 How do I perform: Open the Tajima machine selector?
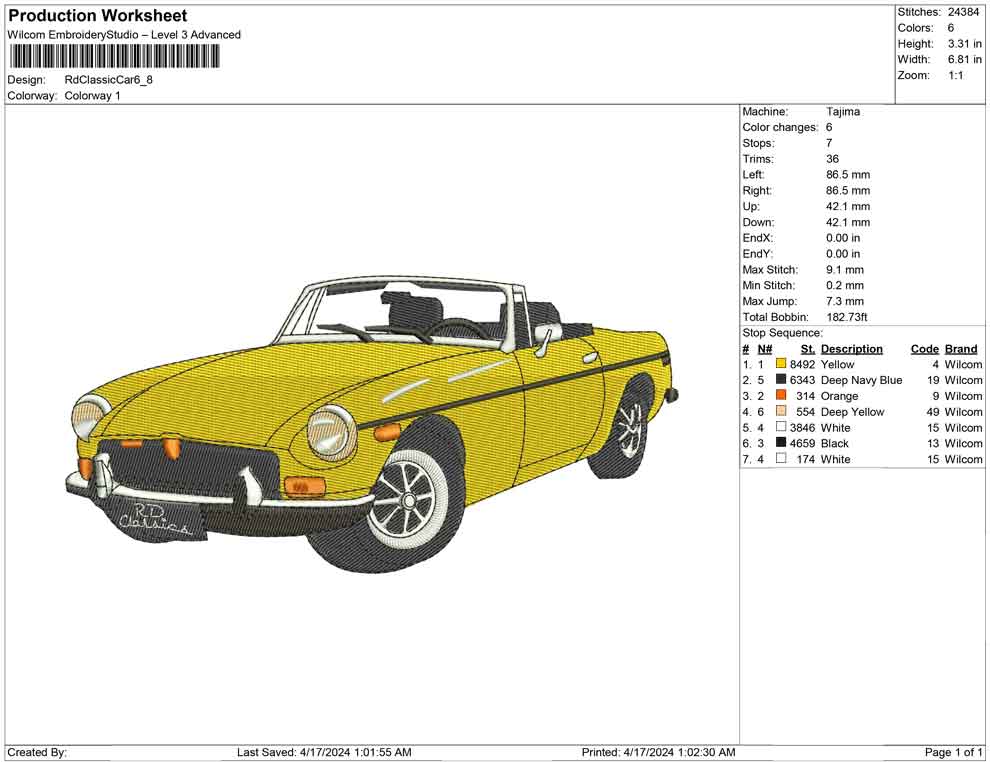842,112
